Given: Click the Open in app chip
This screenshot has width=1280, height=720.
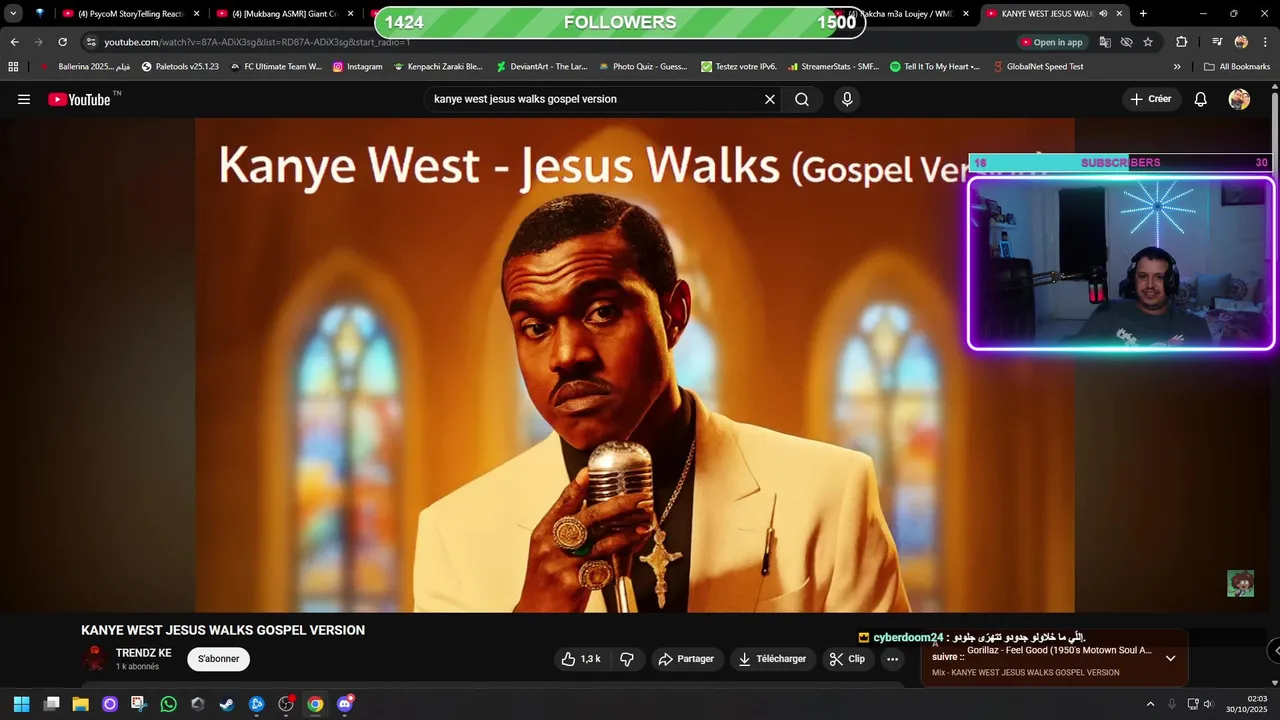Looking at the screenshot, I should tap(1052, 42).
